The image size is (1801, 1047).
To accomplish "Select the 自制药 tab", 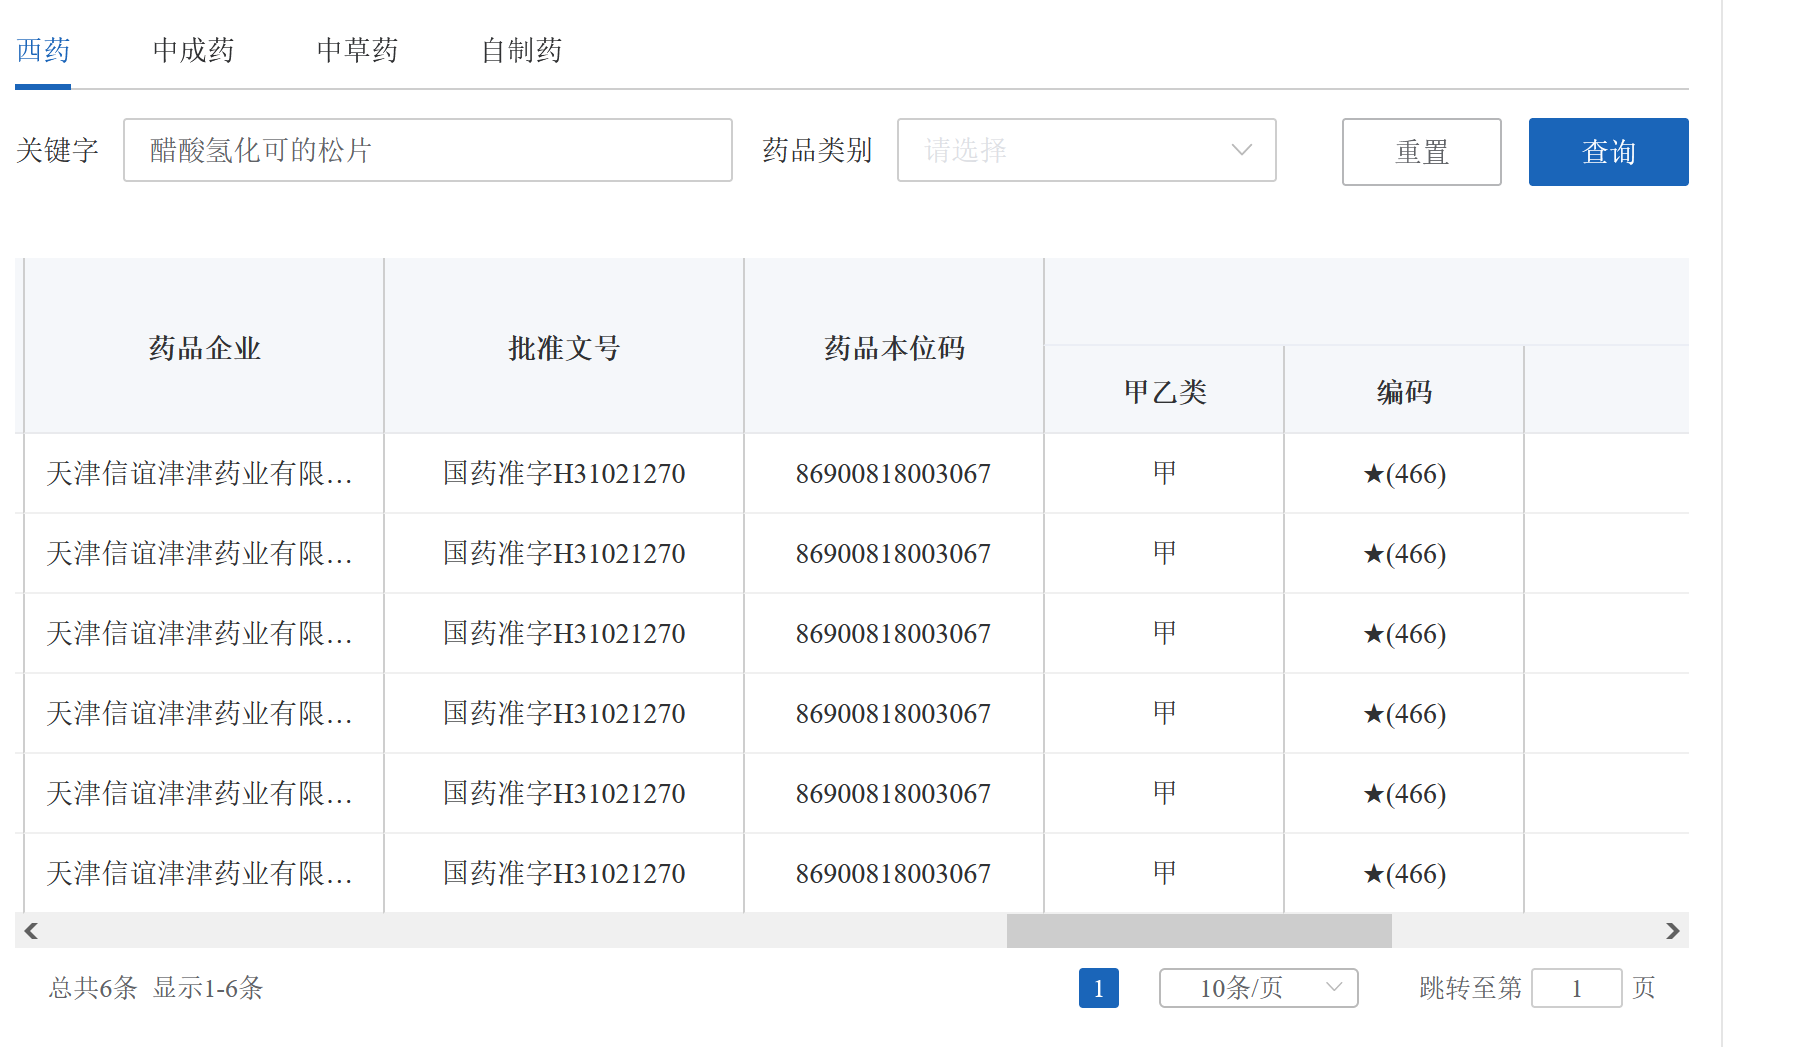I will coord(521,50).
